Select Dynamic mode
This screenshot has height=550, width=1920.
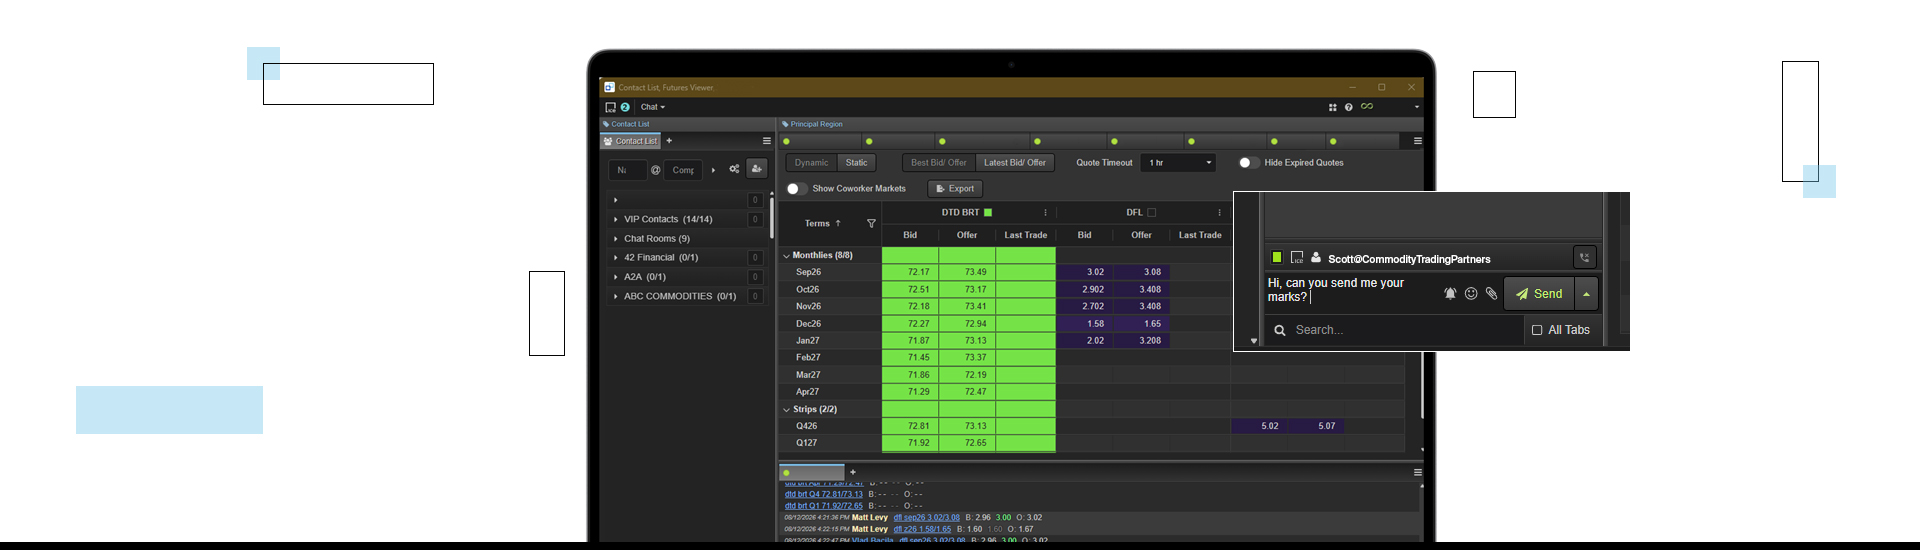[812, 162]
